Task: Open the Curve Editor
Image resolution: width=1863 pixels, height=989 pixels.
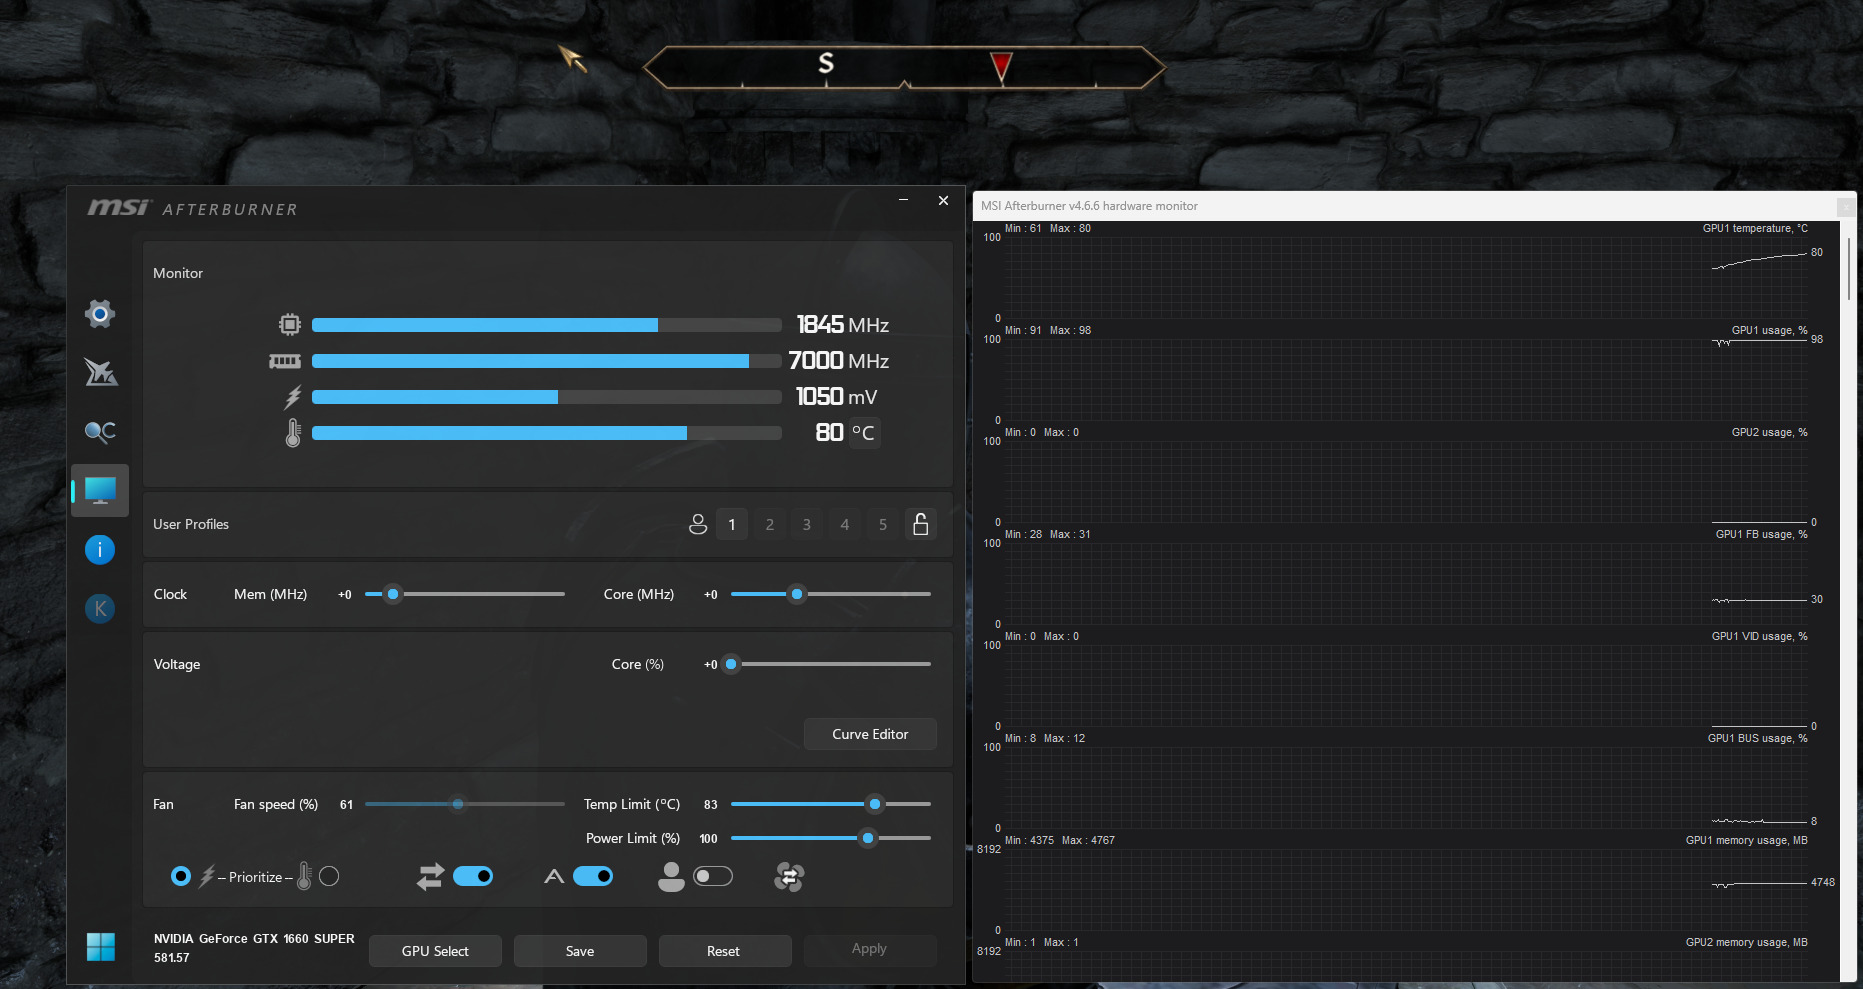Action: click(x=870, y=734)
